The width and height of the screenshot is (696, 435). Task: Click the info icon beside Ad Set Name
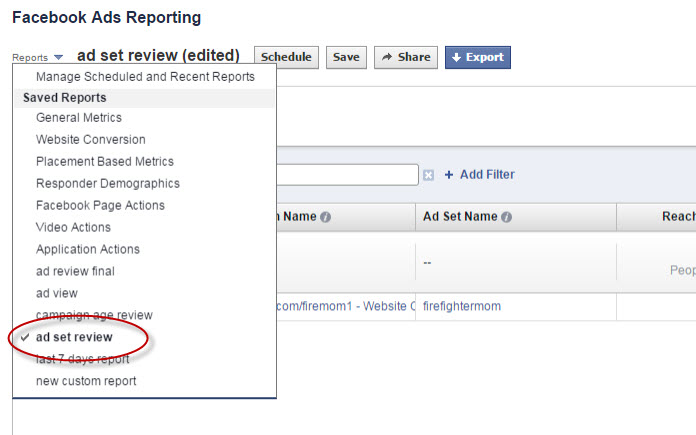[506, 217]
